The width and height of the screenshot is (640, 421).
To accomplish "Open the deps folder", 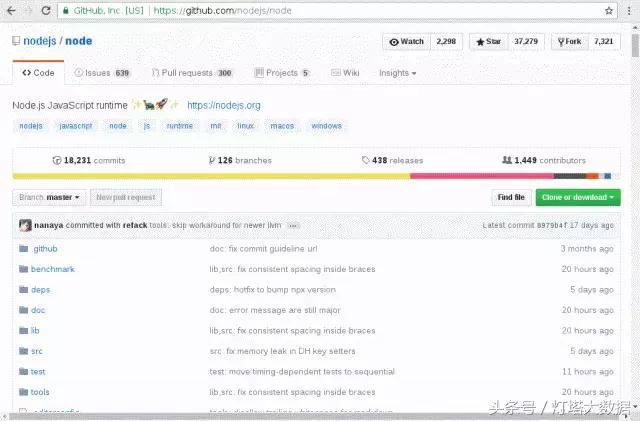I will (40, 290).
